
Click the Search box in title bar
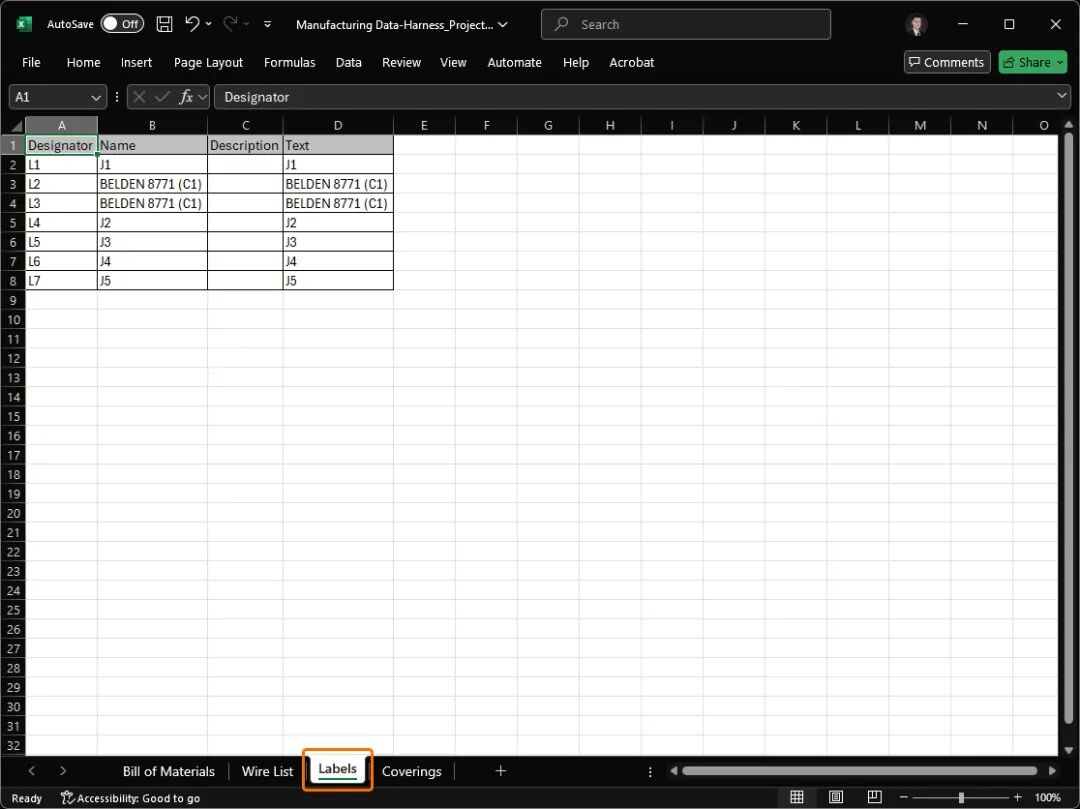click(x=685, y=24)
